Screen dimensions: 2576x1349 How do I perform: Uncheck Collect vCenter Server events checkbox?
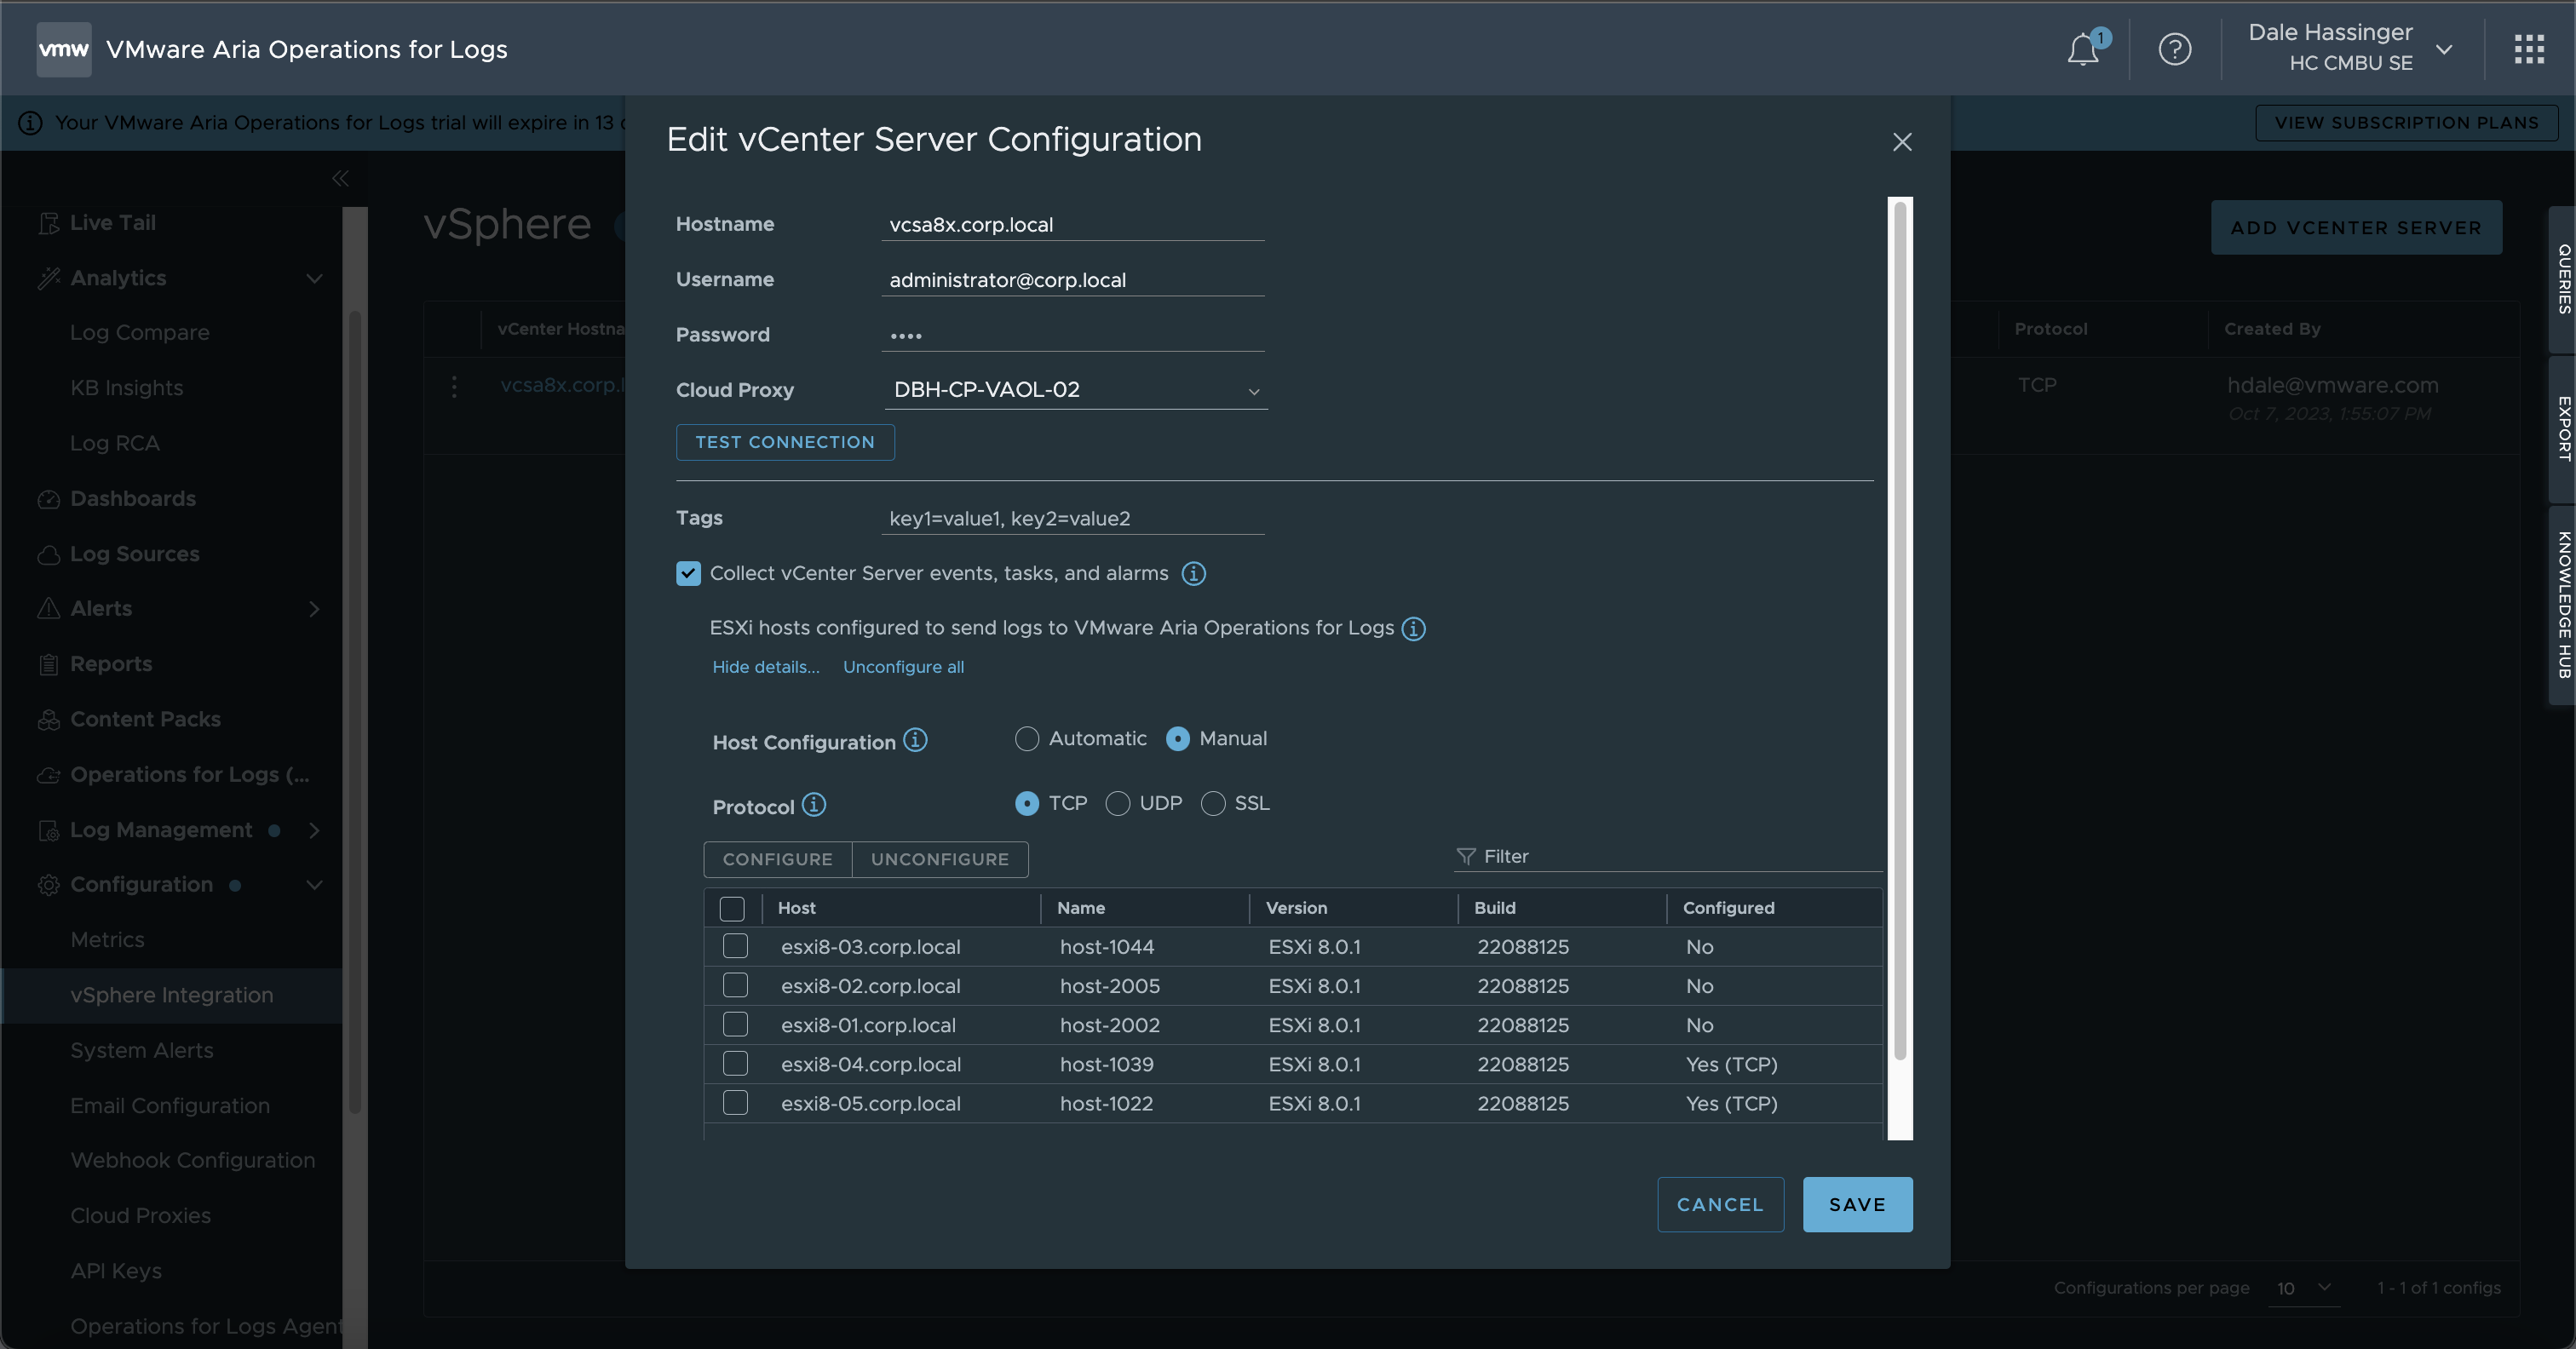click(688, 573)
